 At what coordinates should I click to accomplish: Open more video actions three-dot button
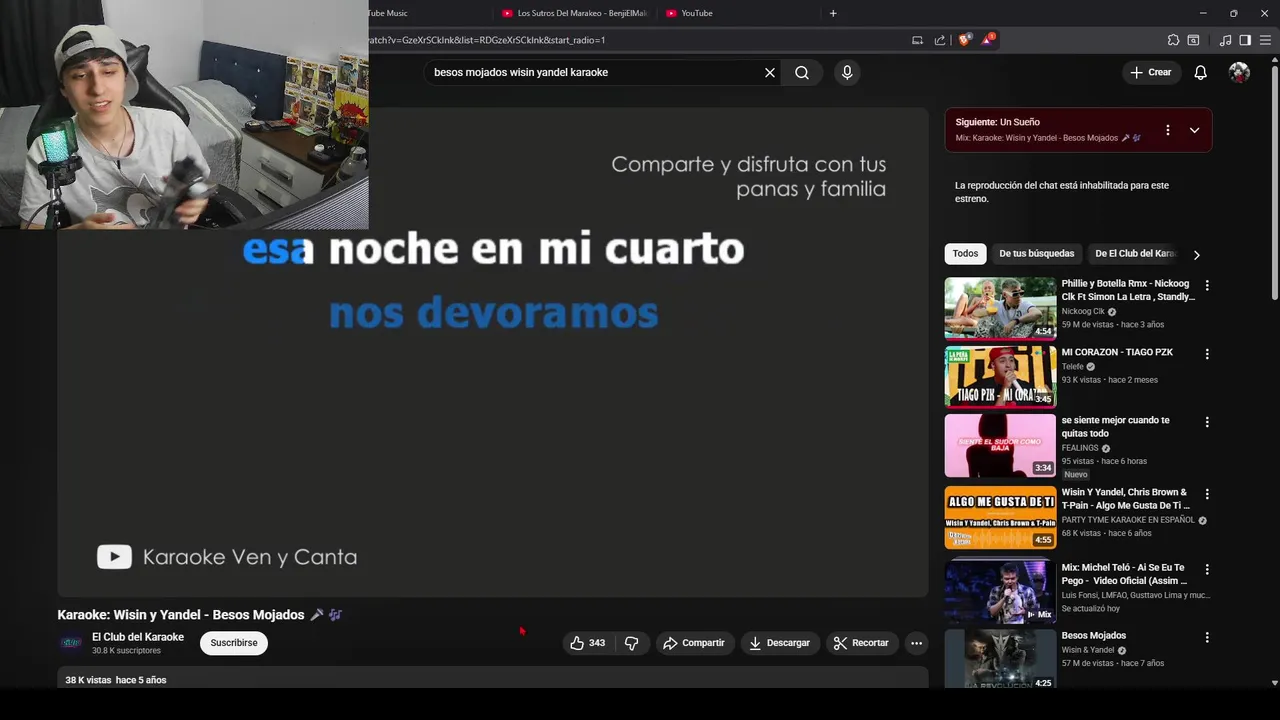(x=916, y=643)
